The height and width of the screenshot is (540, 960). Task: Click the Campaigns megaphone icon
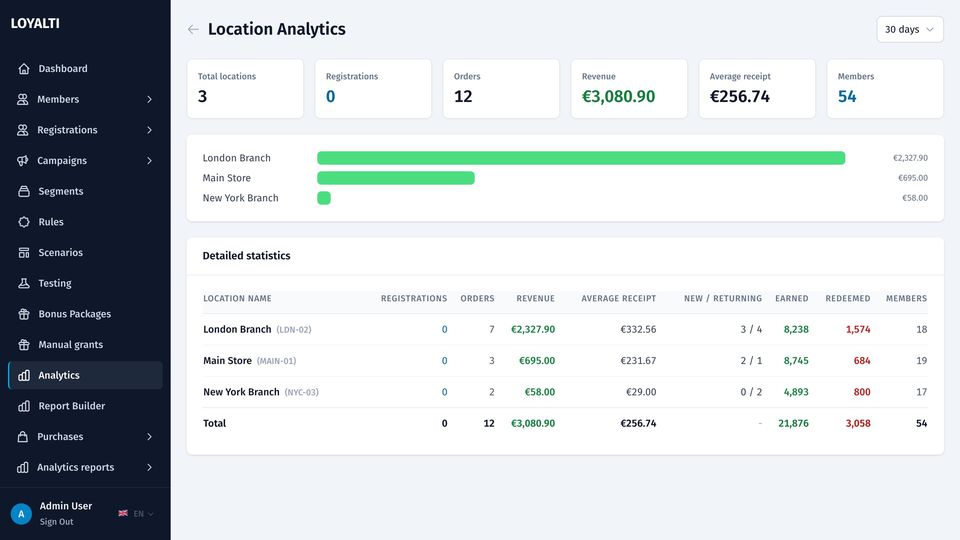(x=23, y=160)
